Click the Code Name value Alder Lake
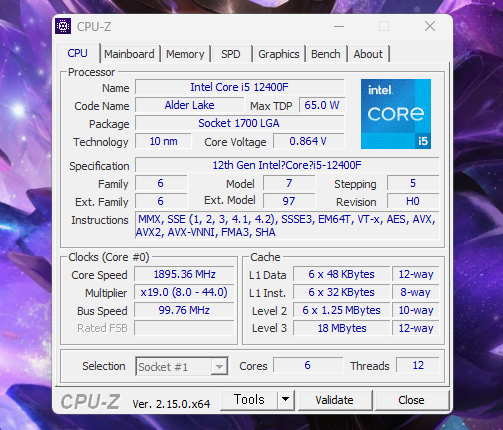The image size is (503, 430). 189,105
